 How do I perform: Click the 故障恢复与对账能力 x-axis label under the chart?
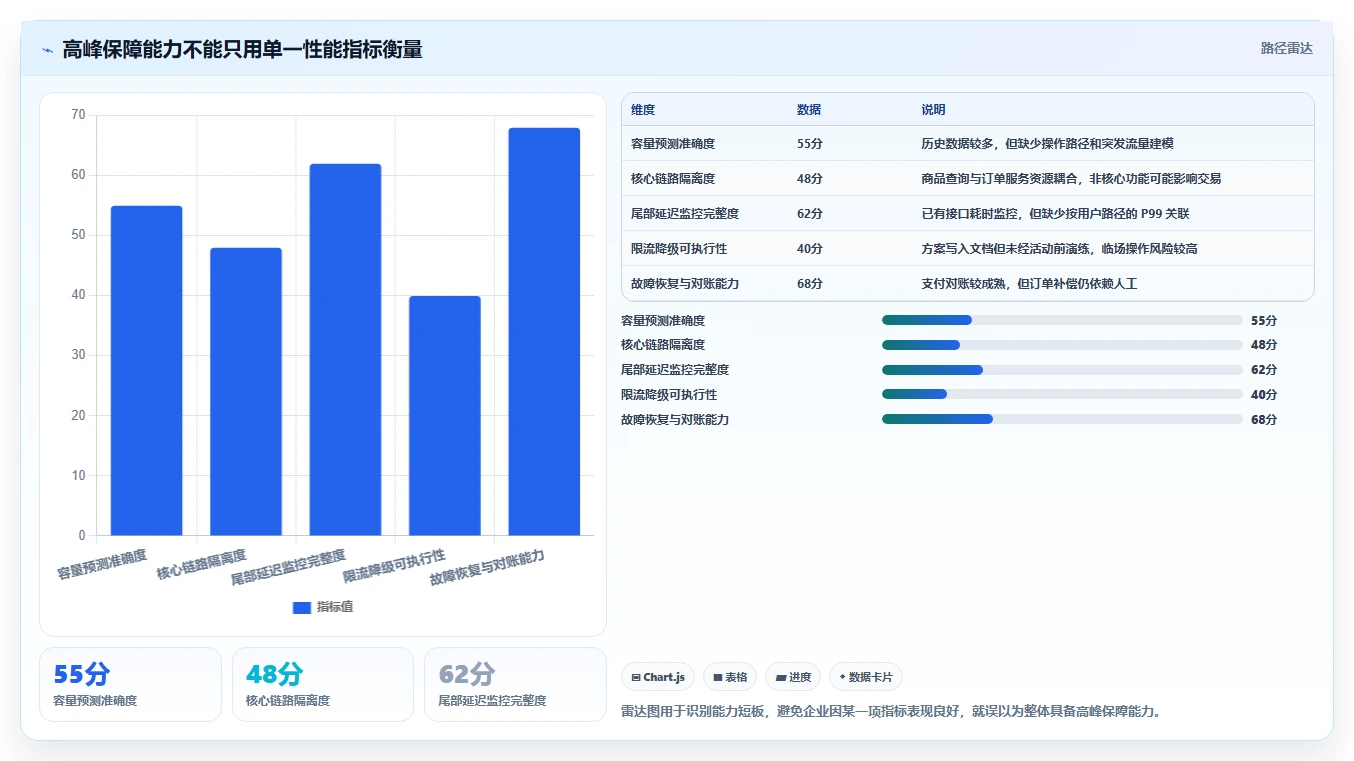pyautogui.click(x=487, y=567)
